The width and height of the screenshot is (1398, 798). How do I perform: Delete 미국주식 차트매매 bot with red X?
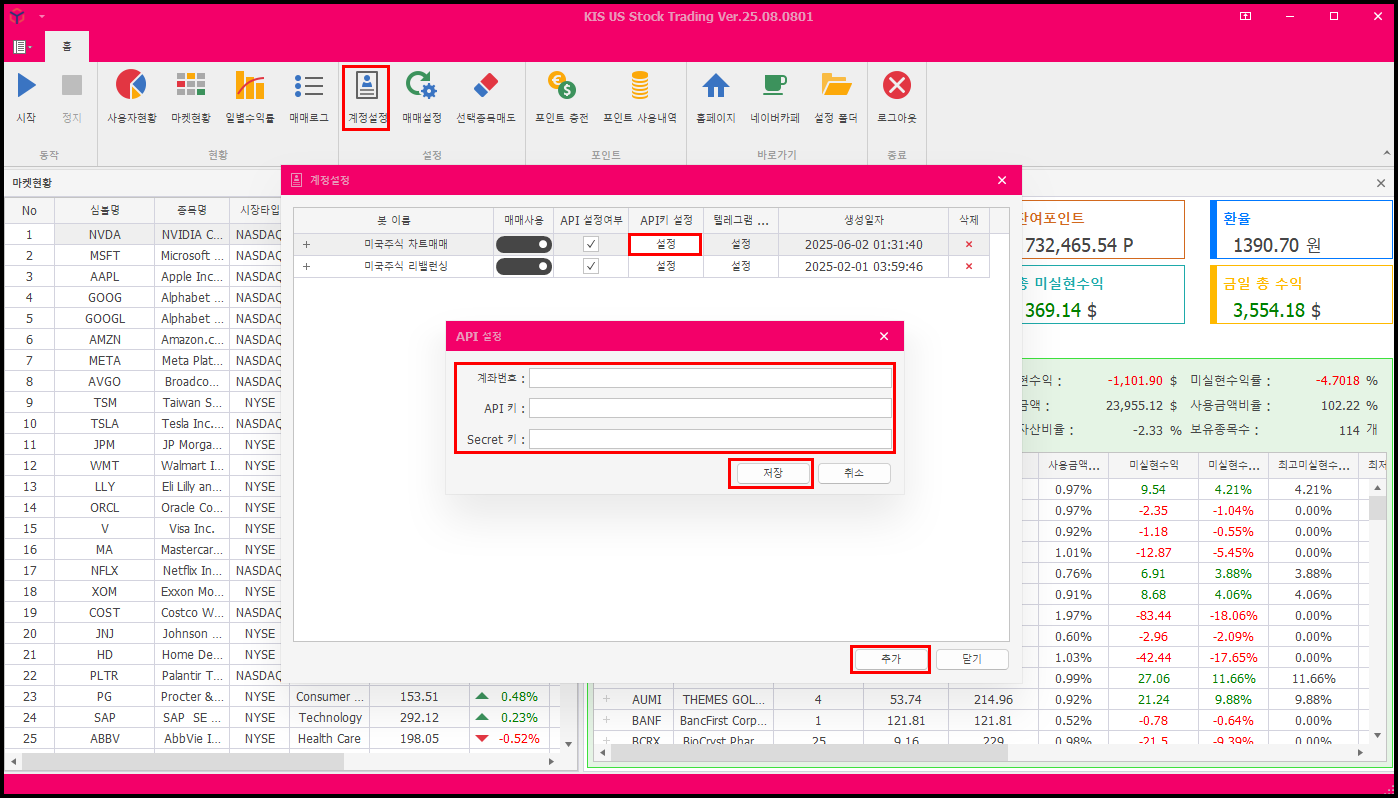tap(968, 245)
